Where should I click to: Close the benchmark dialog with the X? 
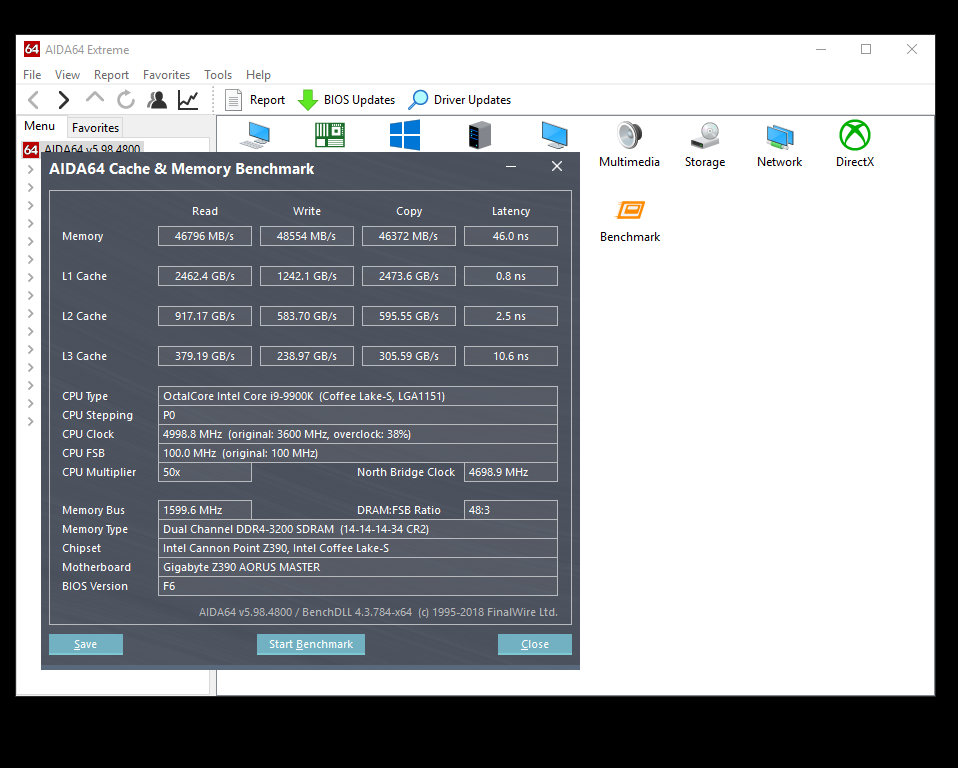pyautogui.click(x=557, y=166)
